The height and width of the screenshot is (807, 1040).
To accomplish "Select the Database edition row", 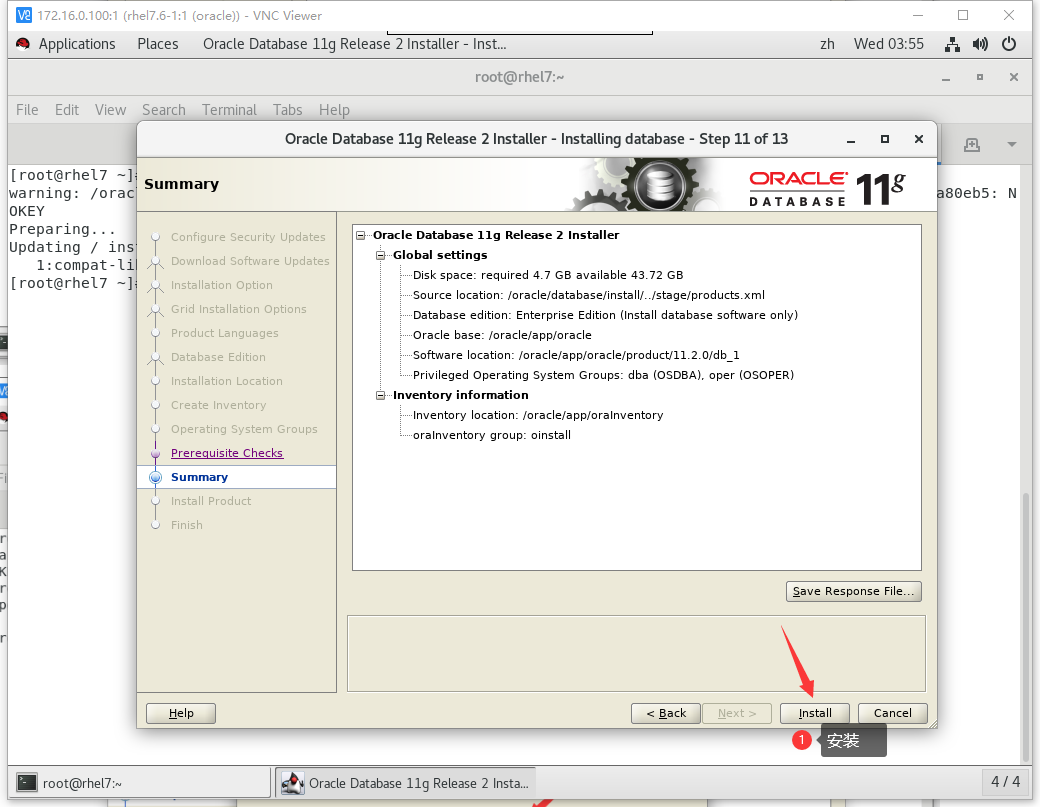I will tap(606, 315).
